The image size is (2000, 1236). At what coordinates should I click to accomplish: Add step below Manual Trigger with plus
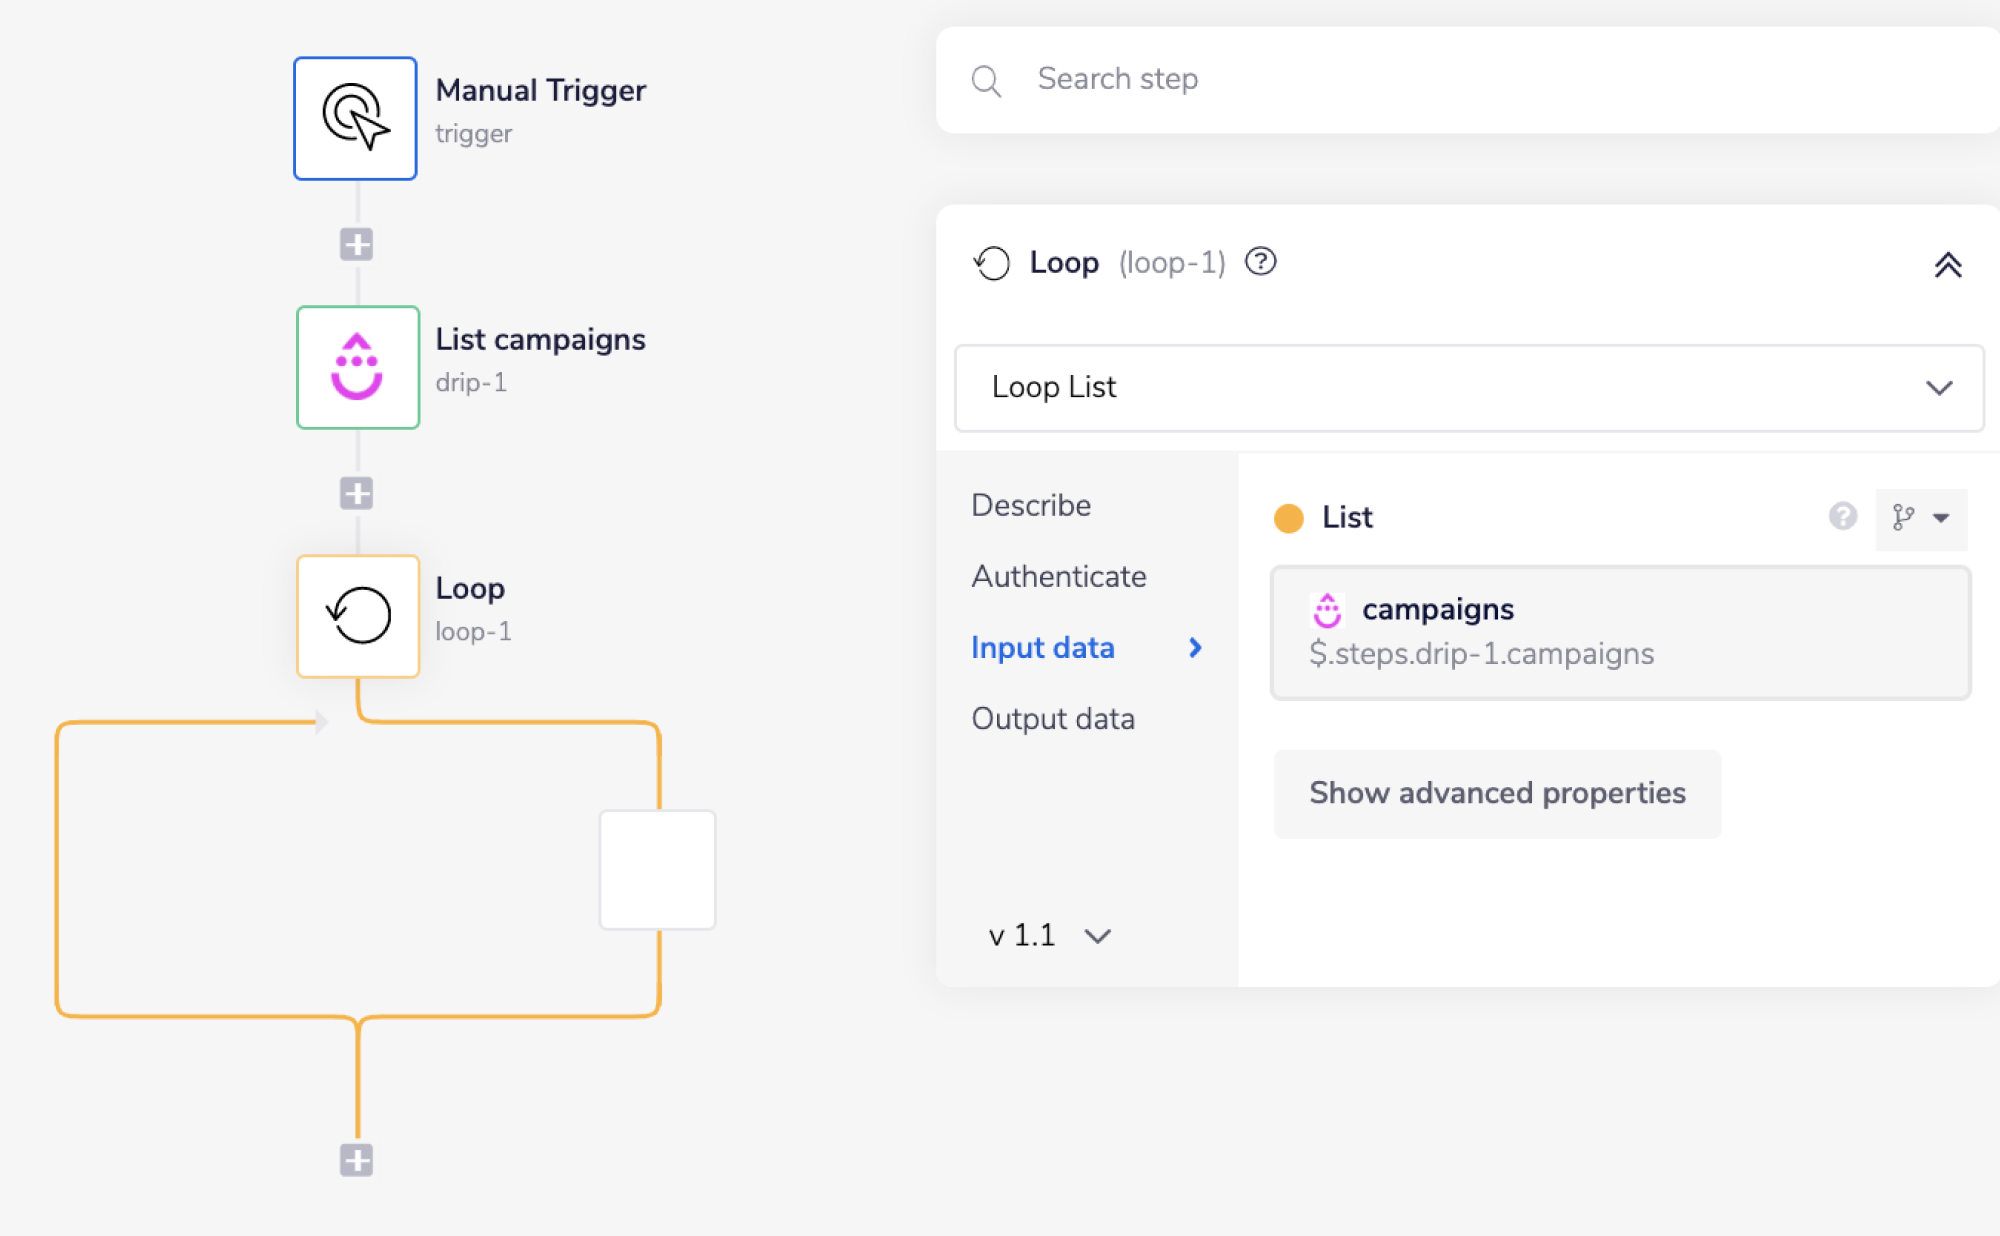(x=356, y=244)
